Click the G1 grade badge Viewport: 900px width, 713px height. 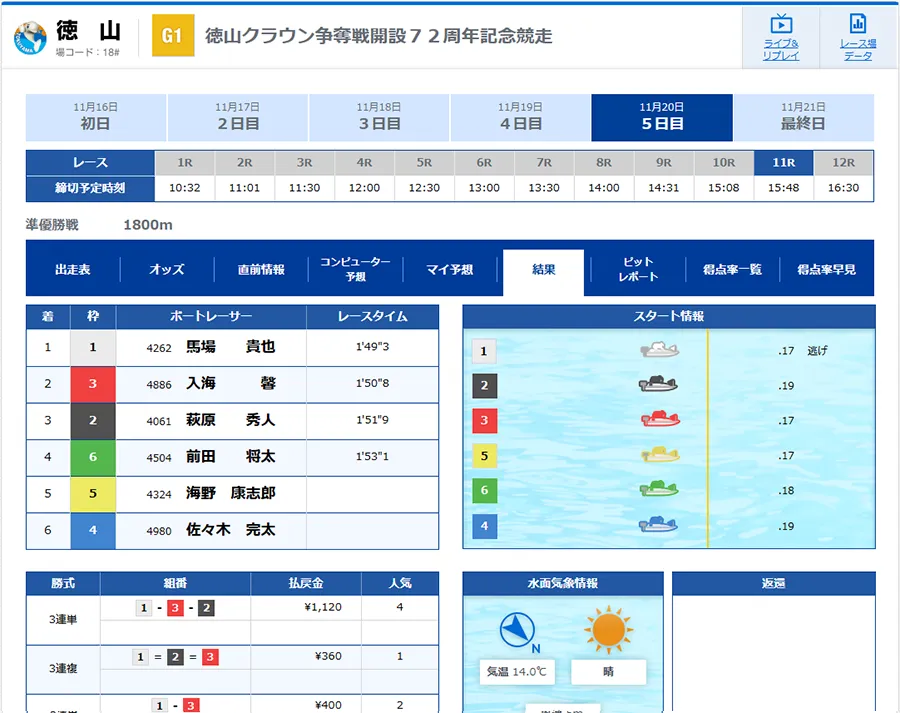[x=172, y=36]
